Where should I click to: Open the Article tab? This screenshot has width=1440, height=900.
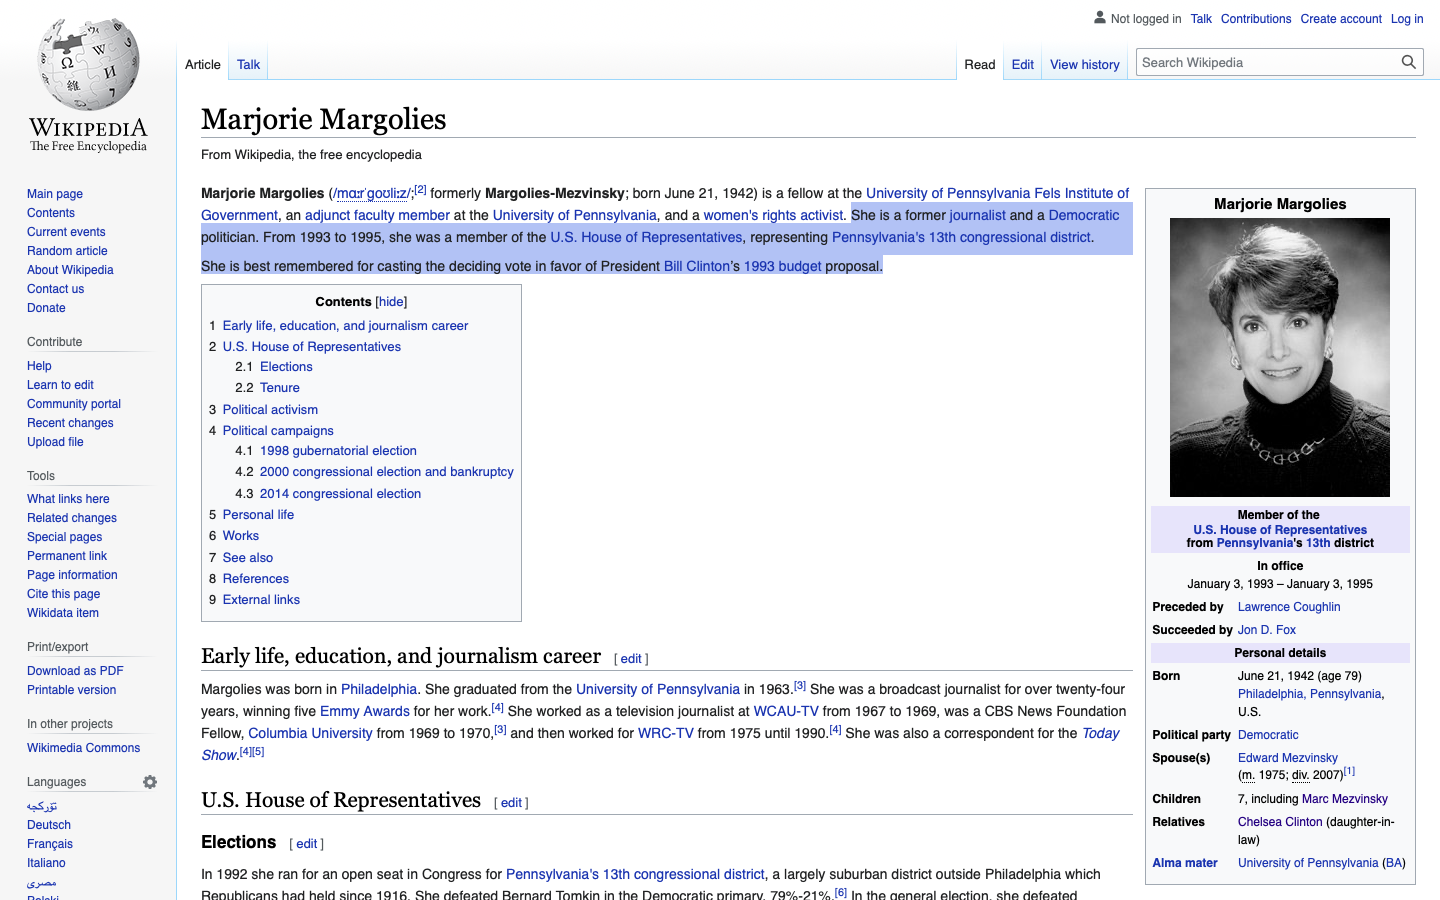coord(203,65)
